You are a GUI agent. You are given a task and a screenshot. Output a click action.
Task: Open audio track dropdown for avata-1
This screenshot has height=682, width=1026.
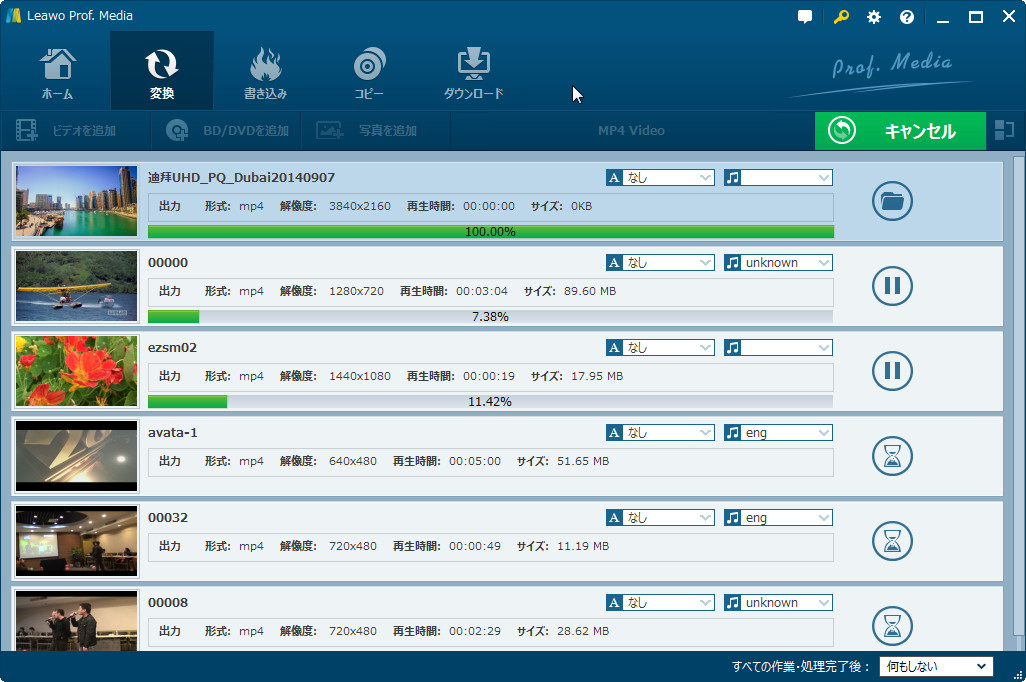click(778, 433)
